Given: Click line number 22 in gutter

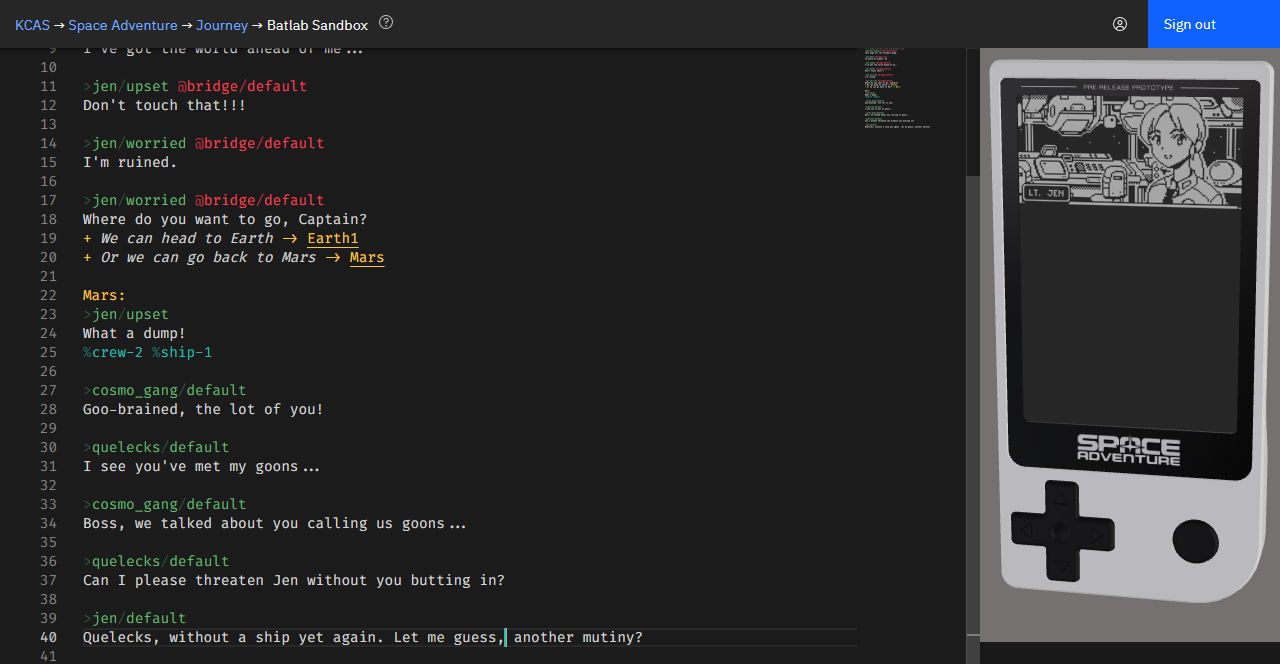Looking at the screenshot, I should [48, 296].
